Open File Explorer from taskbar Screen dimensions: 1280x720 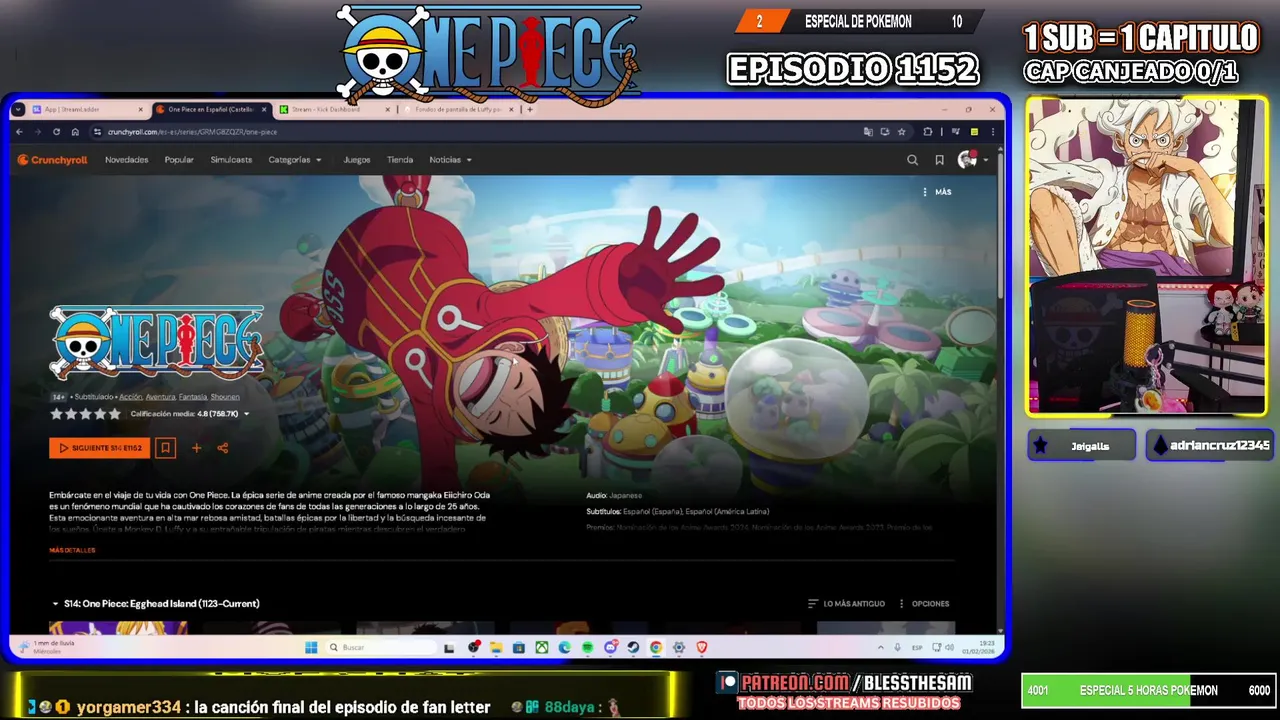click(x=496, y=648)
